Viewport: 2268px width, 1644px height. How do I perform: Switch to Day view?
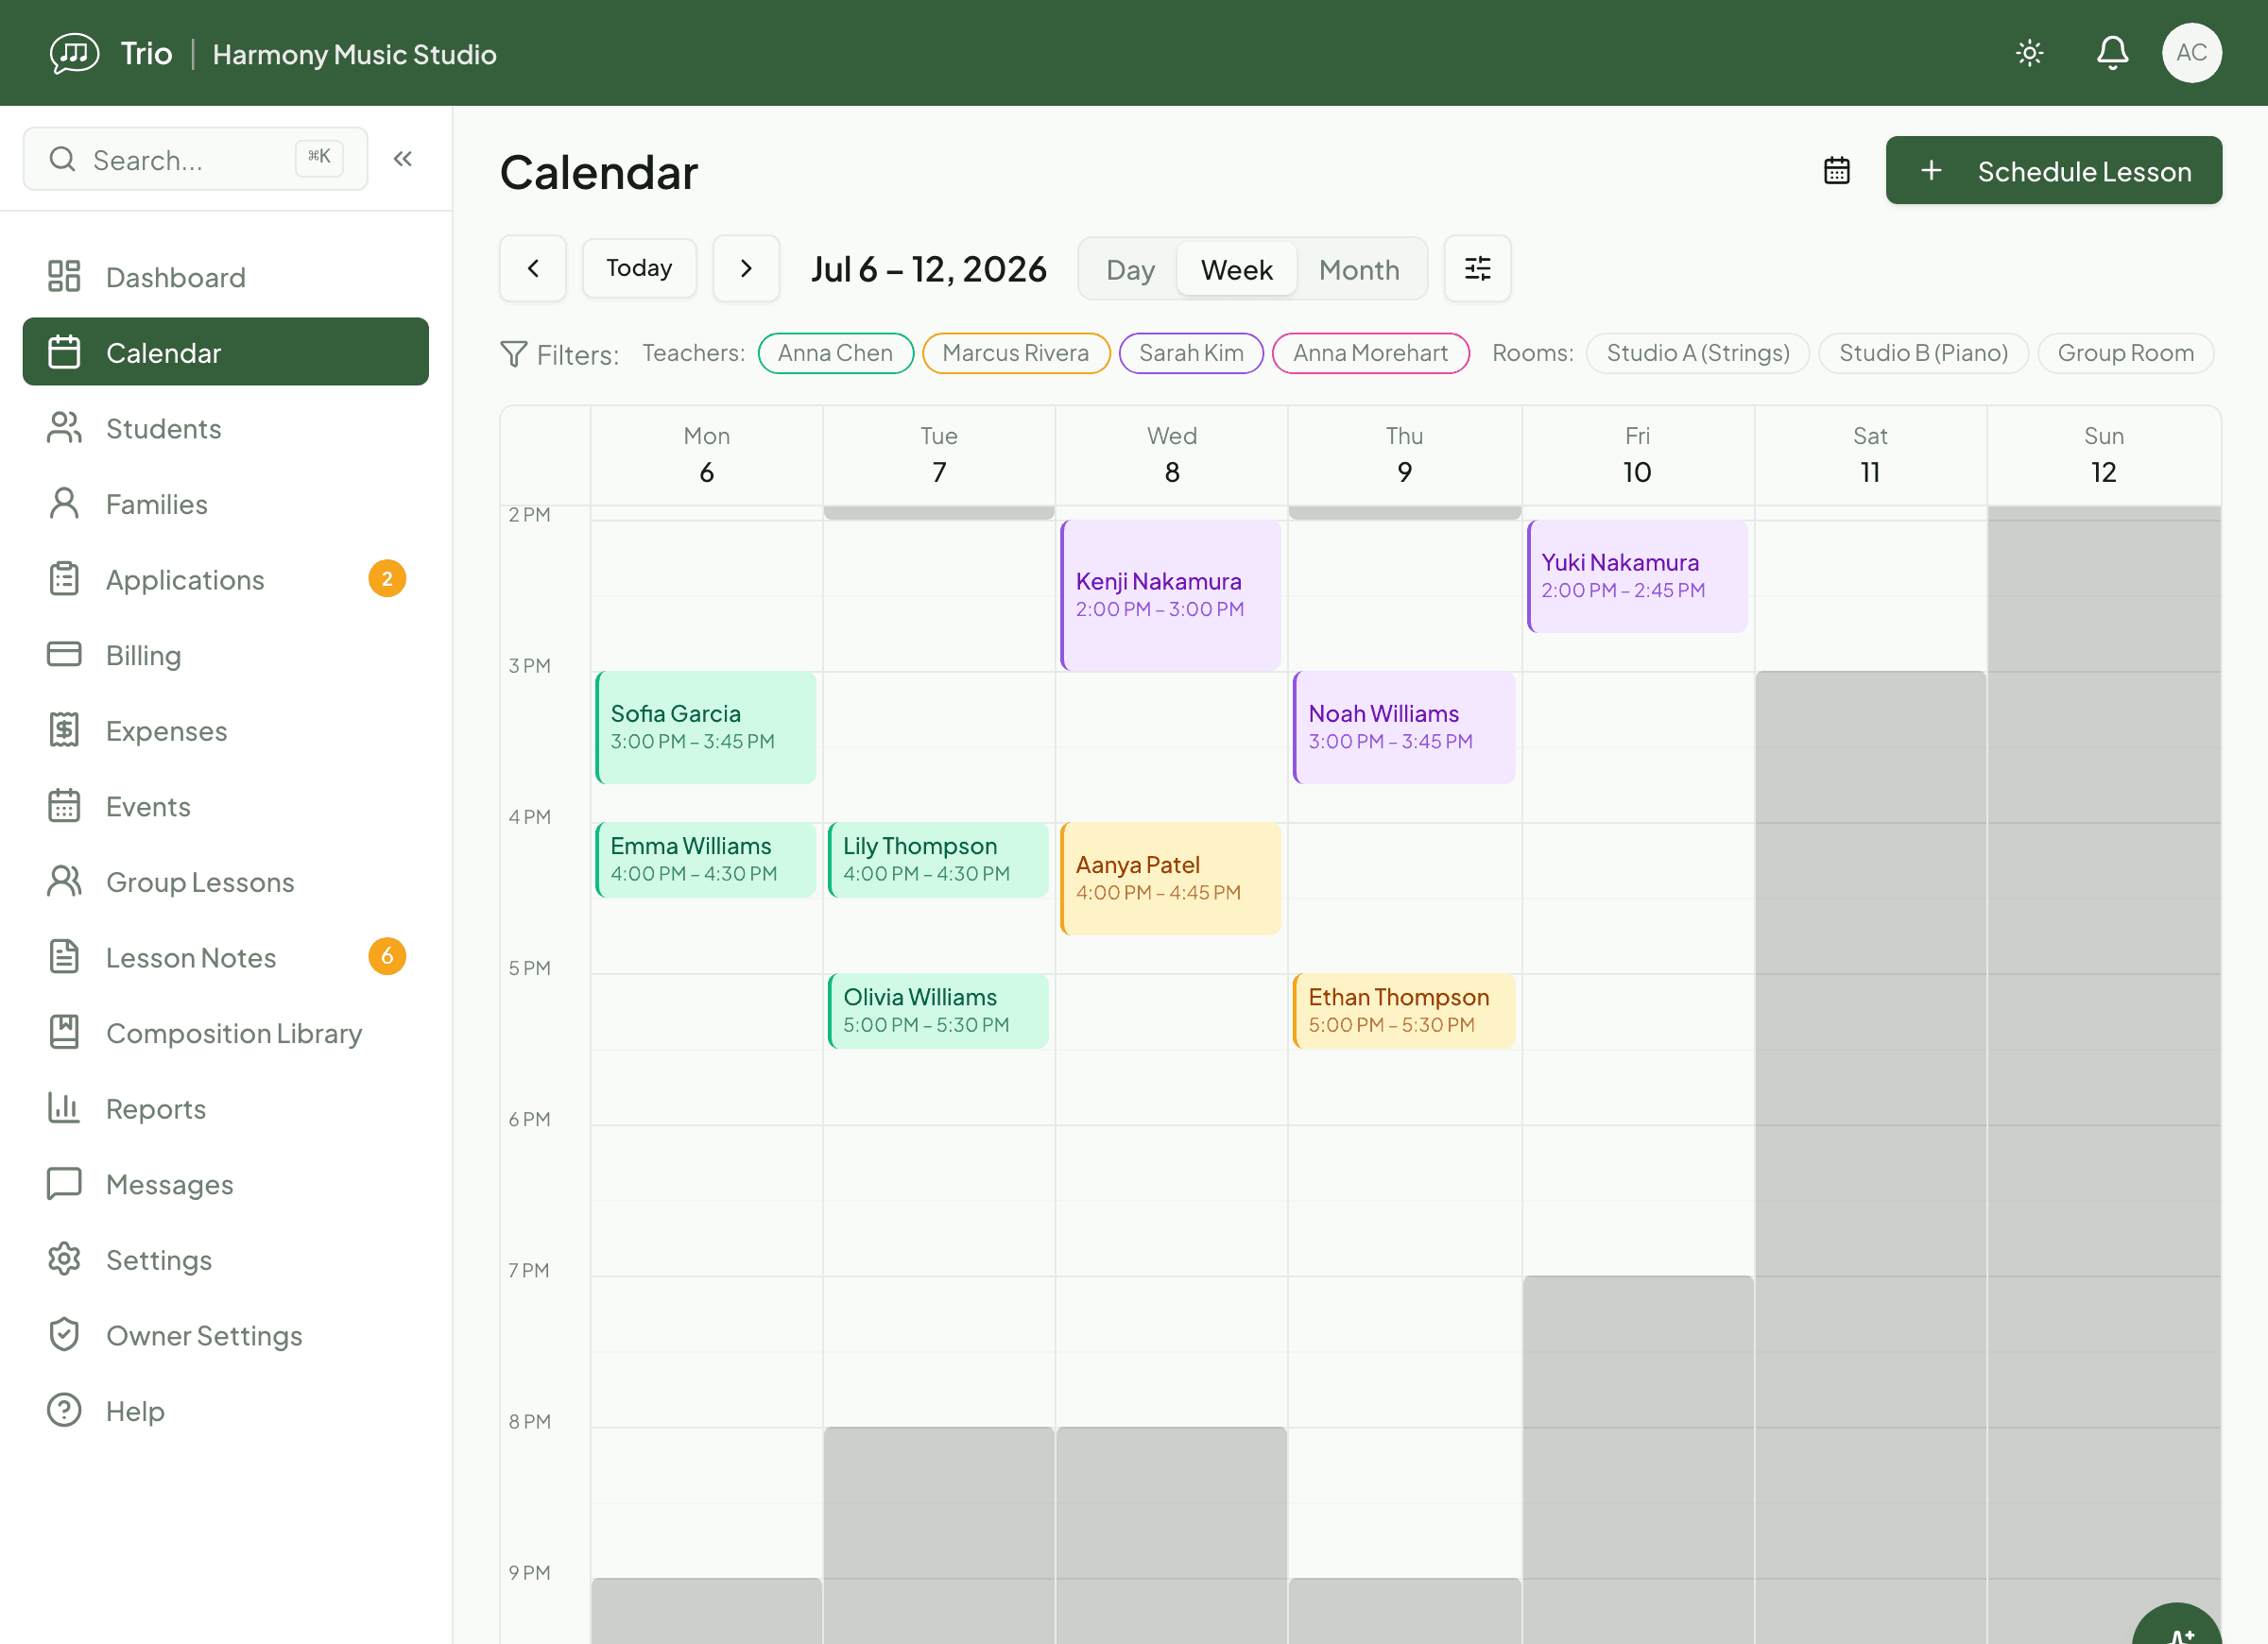[1130, 269]
